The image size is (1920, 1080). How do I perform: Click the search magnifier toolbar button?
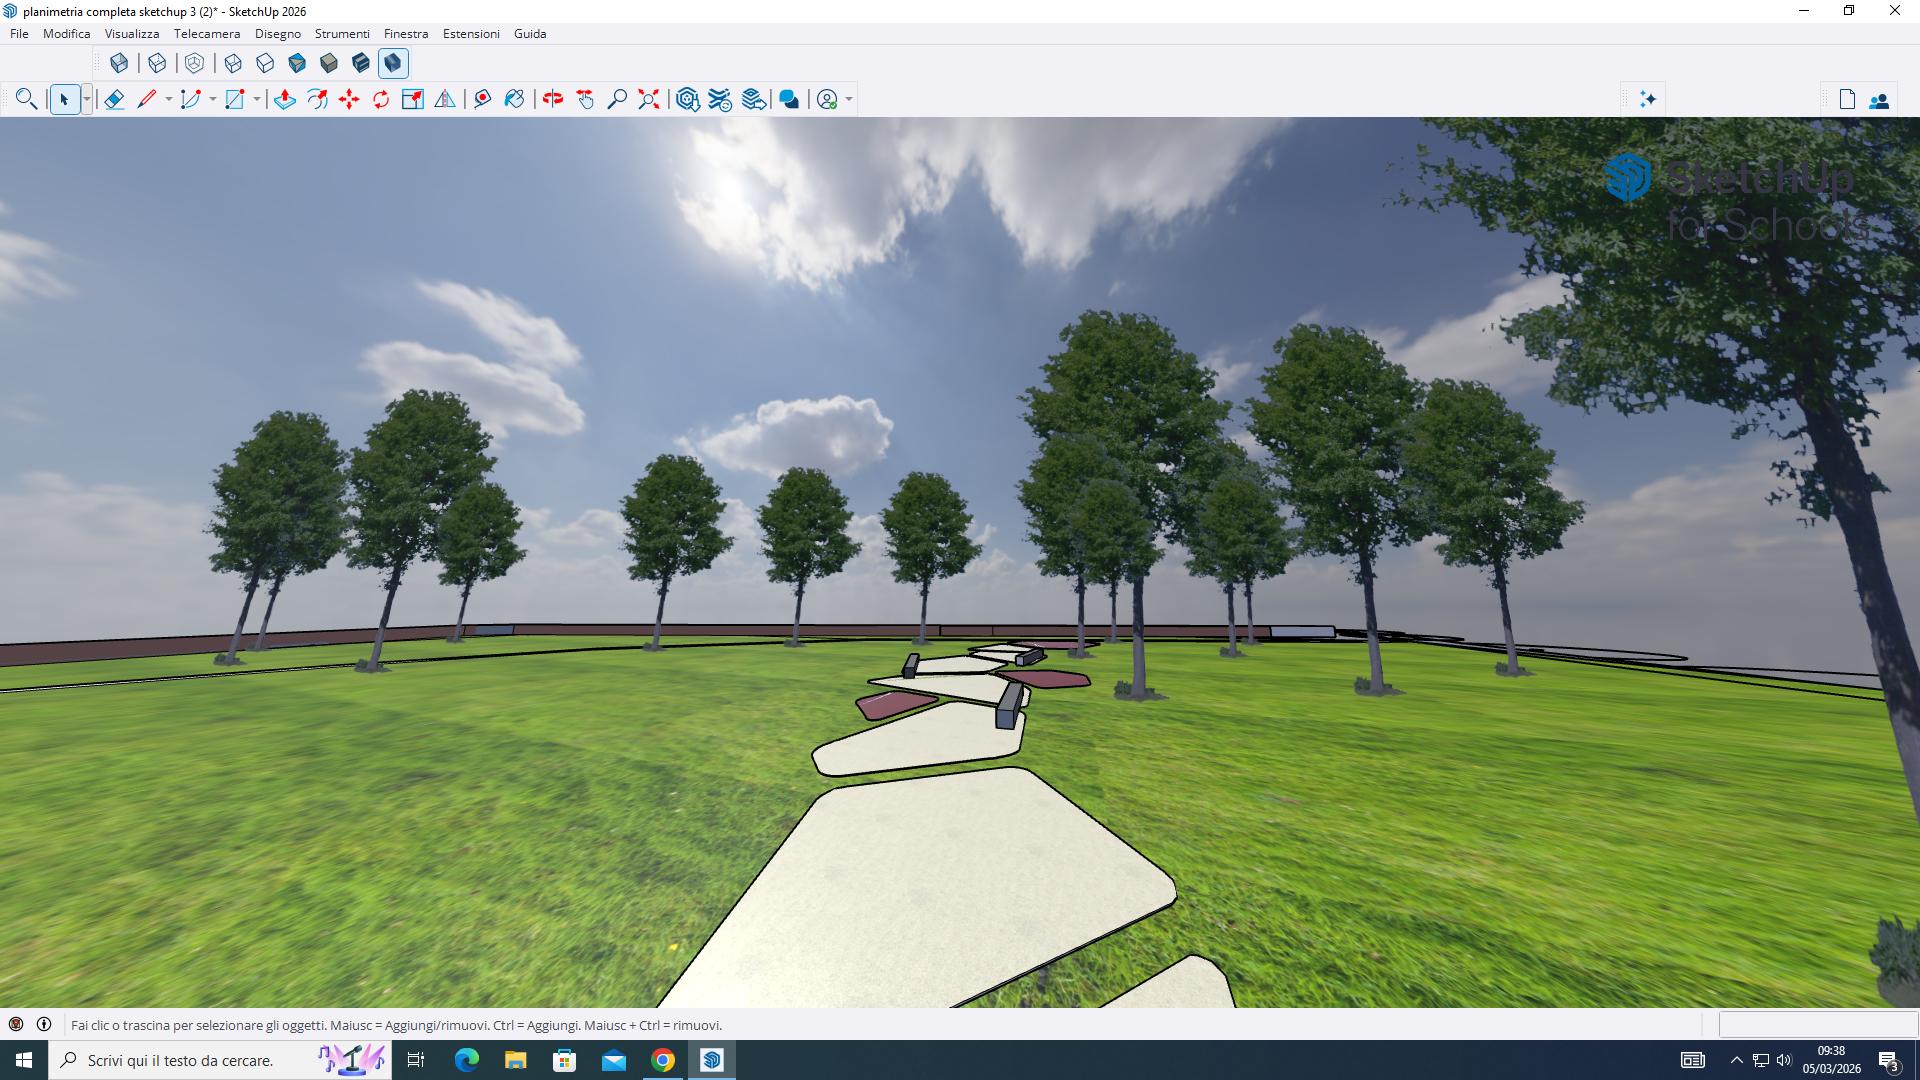pyautogui.click(x=27, y=99)
